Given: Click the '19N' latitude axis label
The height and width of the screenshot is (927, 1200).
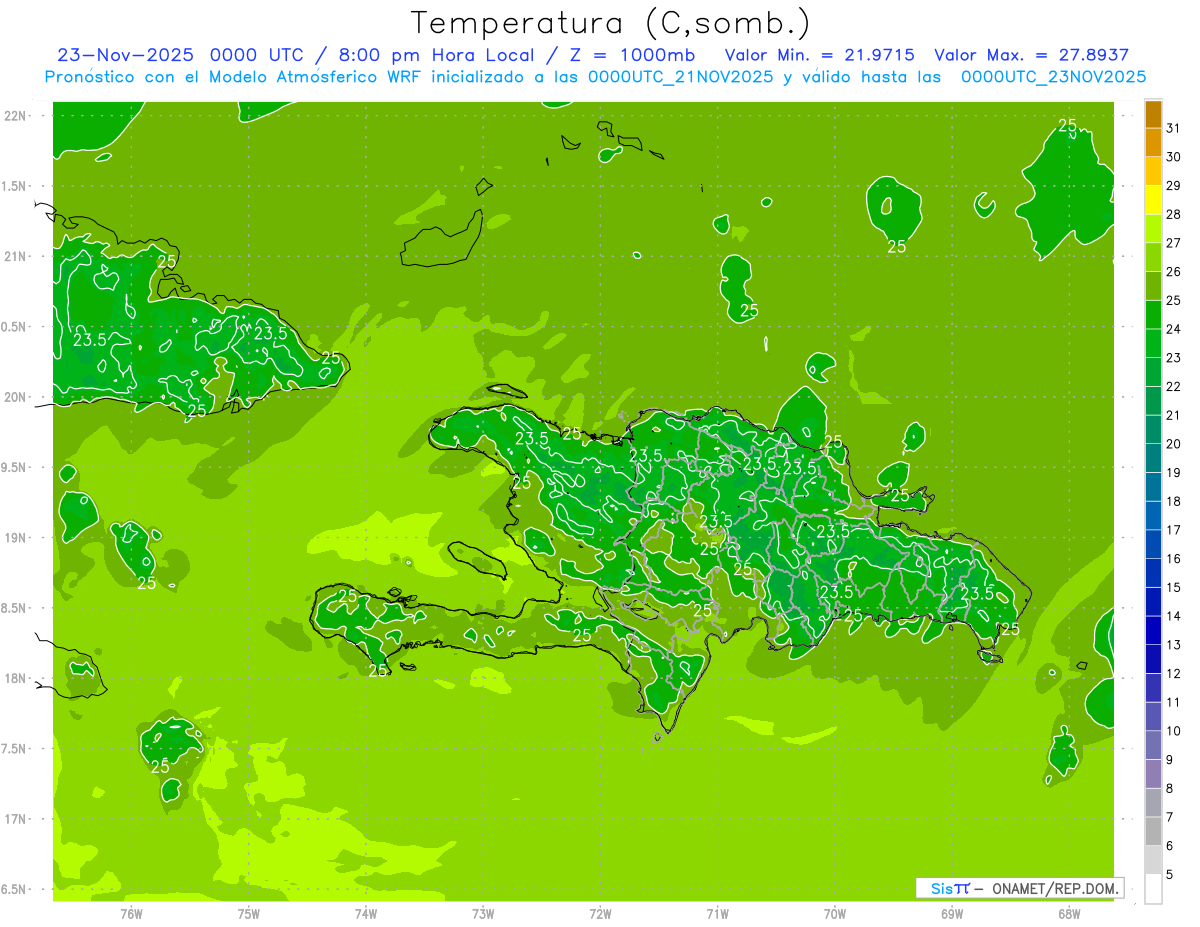Looking at the screenshot, I should click(x=15, y=538).
